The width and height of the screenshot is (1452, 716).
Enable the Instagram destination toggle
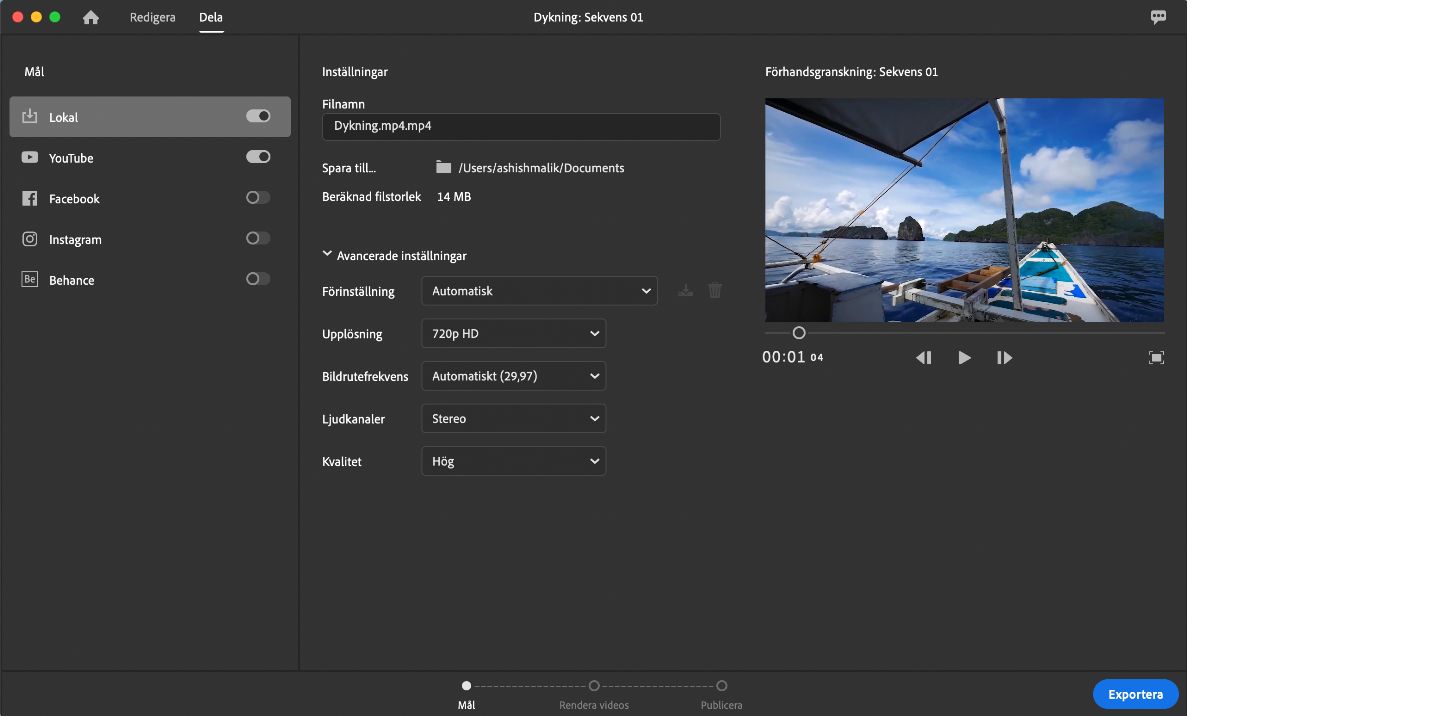258,238
